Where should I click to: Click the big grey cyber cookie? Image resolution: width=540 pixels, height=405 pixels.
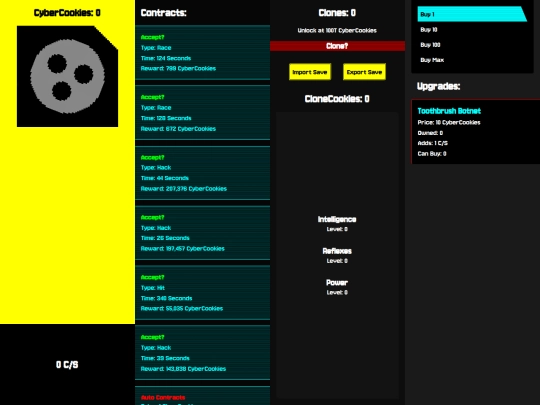point(68,76)
